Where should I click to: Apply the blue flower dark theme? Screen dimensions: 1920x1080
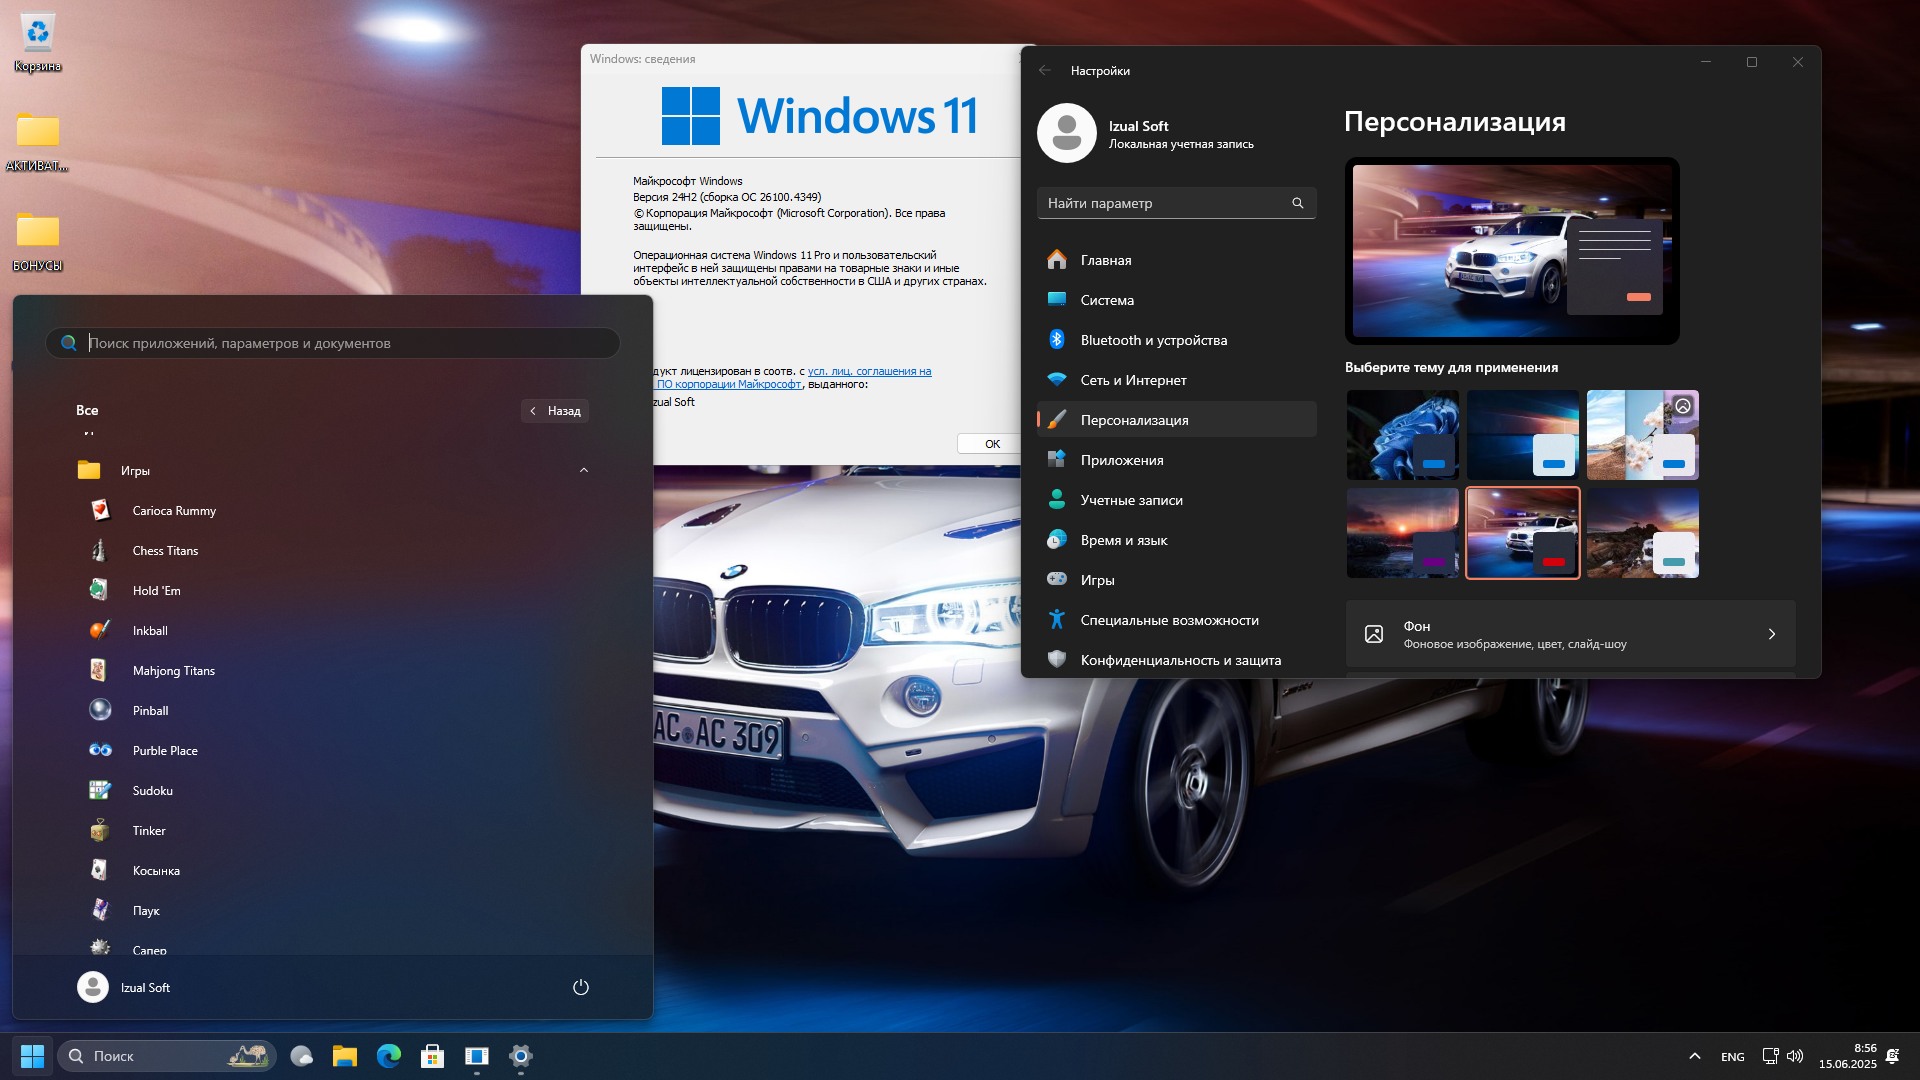1402,435
